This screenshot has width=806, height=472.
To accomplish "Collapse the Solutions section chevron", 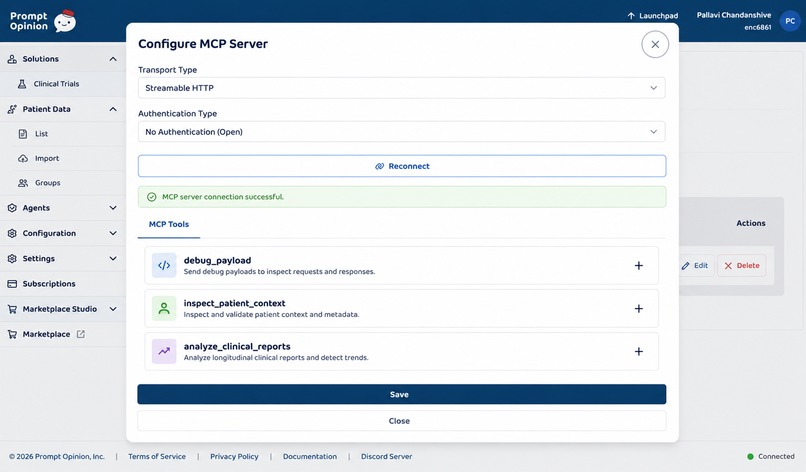I will (113, 59).
